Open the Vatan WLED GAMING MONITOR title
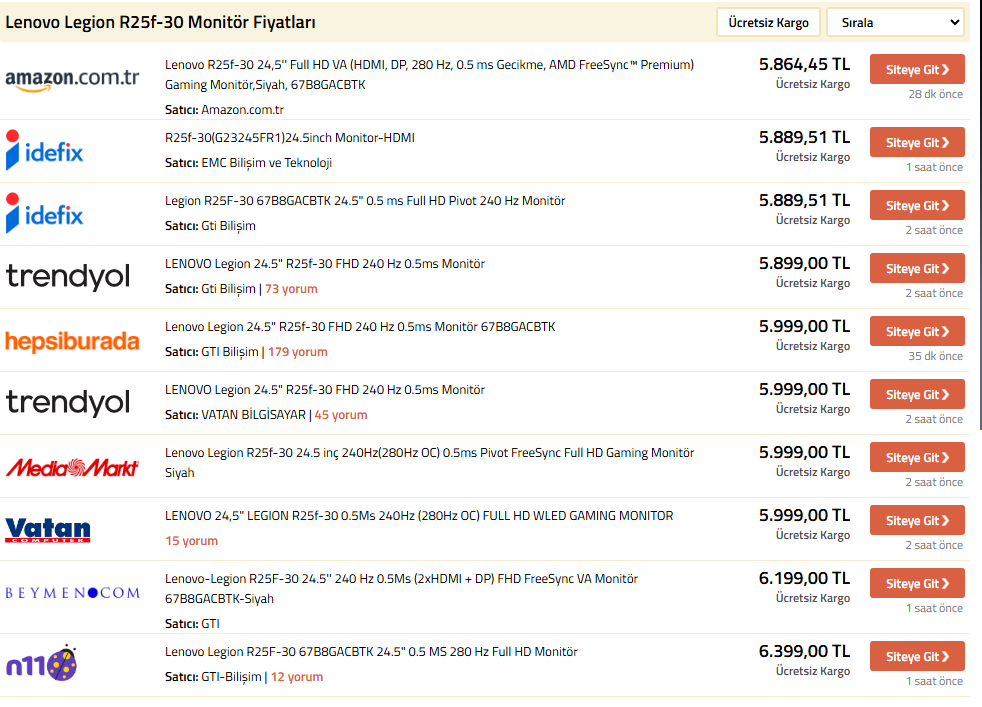Image resolution: width=982 pixels, height=707 pixels. coord(419,516)
